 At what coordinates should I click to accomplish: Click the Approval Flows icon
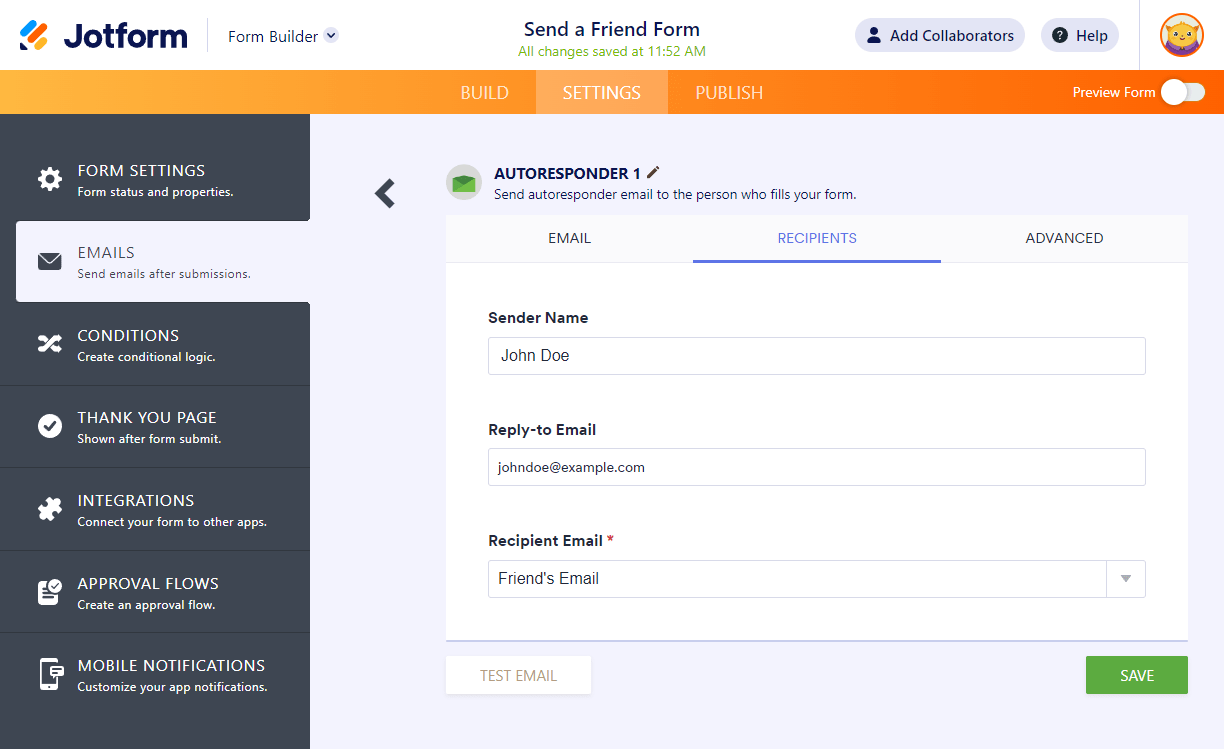pyautogui.click(x=49, y=592)
